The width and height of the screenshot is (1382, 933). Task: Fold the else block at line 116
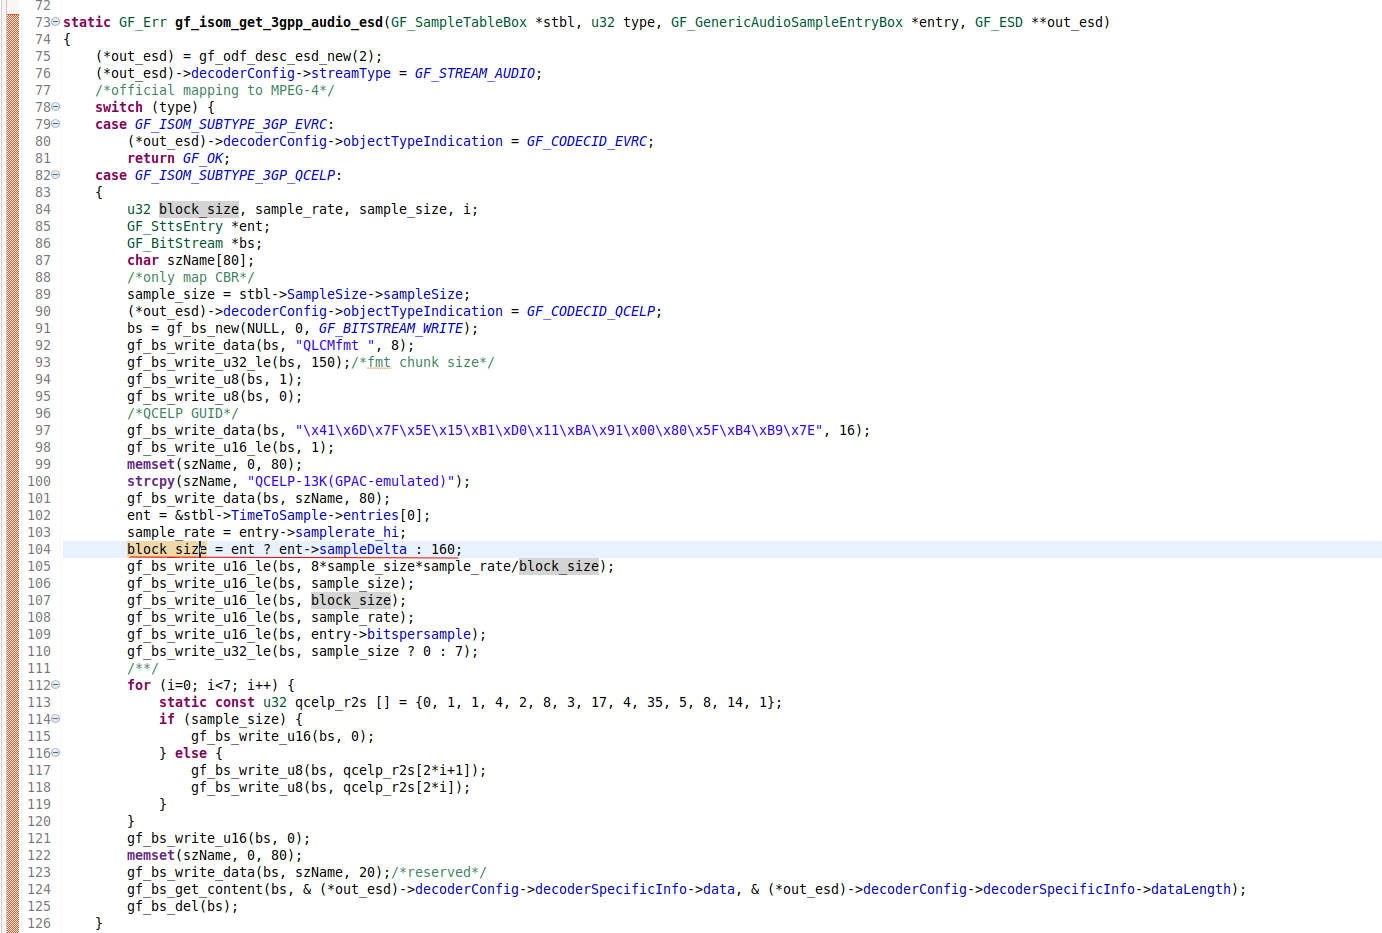pos(56,753)
